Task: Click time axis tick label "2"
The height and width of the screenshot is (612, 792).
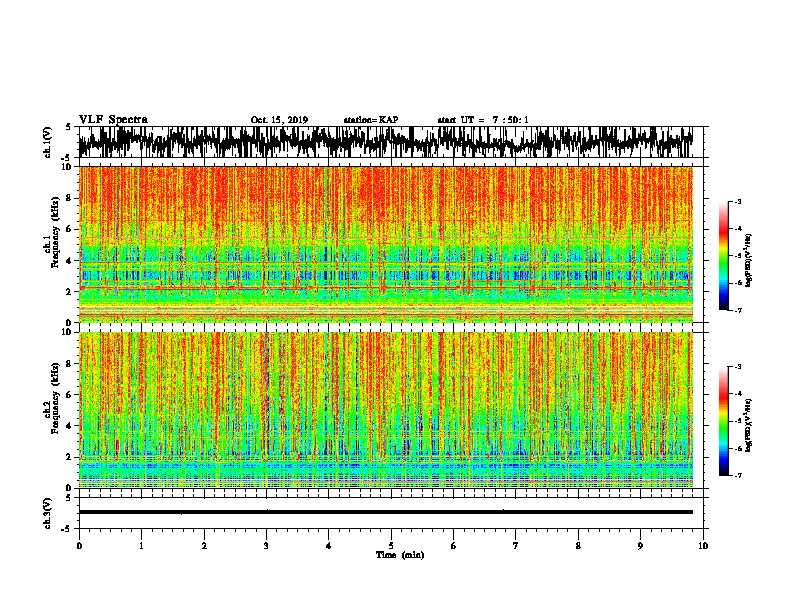Action: 204,546
